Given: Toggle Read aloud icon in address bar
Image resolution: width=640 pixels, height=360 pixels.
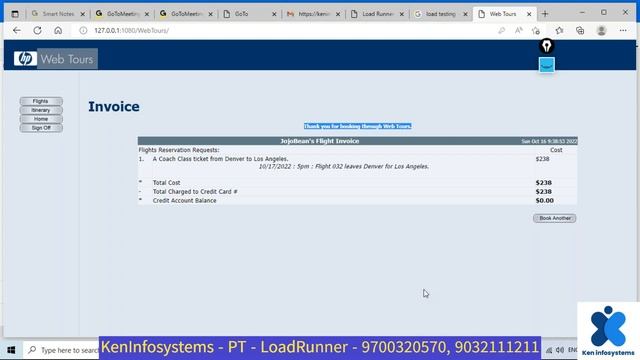Looking at the screenshot, I should [519, 31].
